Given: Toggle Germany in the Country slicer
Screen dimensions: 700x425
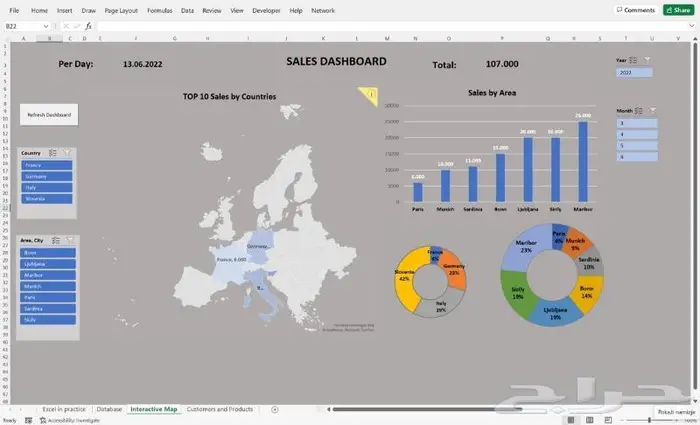Looking at the screenshot, I should (x=47, y=176).
